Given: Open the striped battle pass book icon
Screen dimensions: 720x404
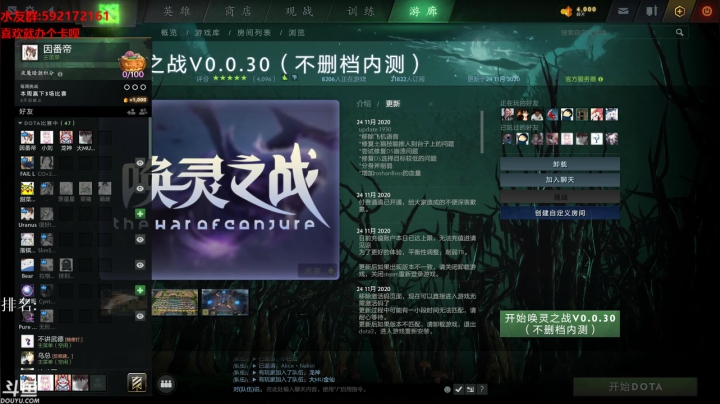Looking at the screenshot, I should coord(136,382).
